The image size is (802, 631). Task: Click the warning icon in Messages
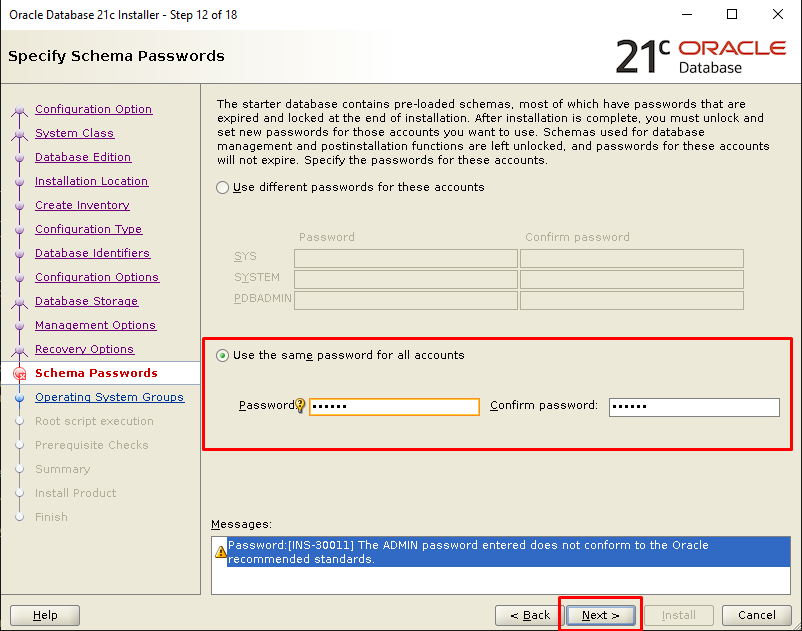tap(220, 552)
